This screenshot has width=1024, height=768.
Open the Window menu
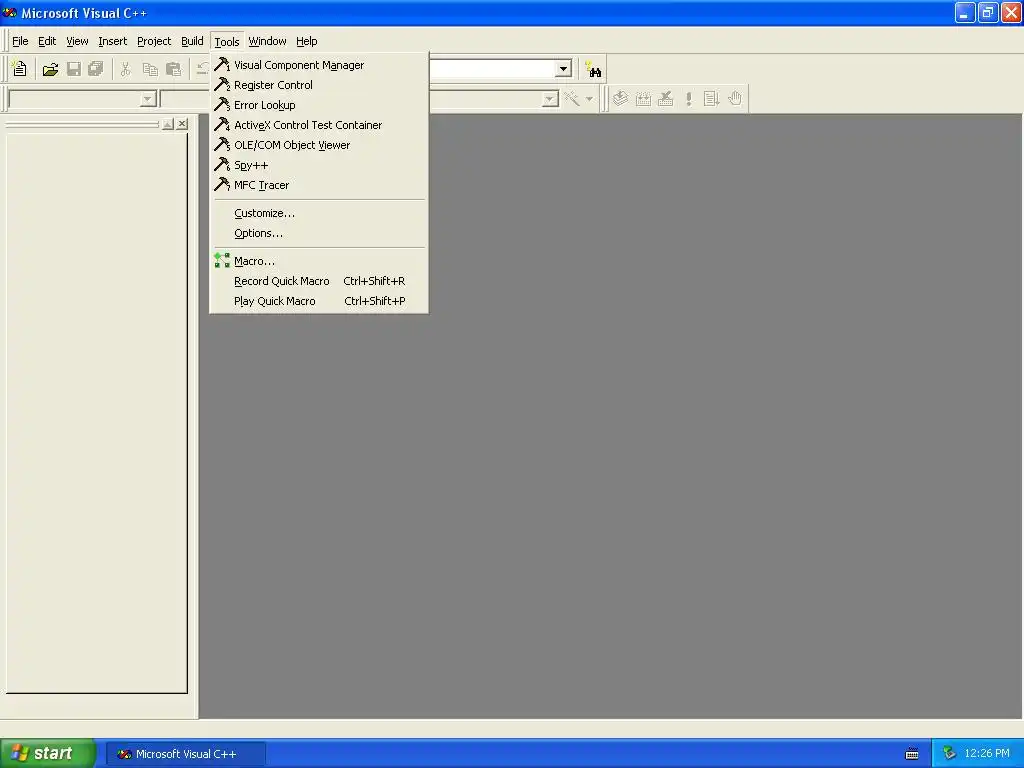tap(267, 41)
